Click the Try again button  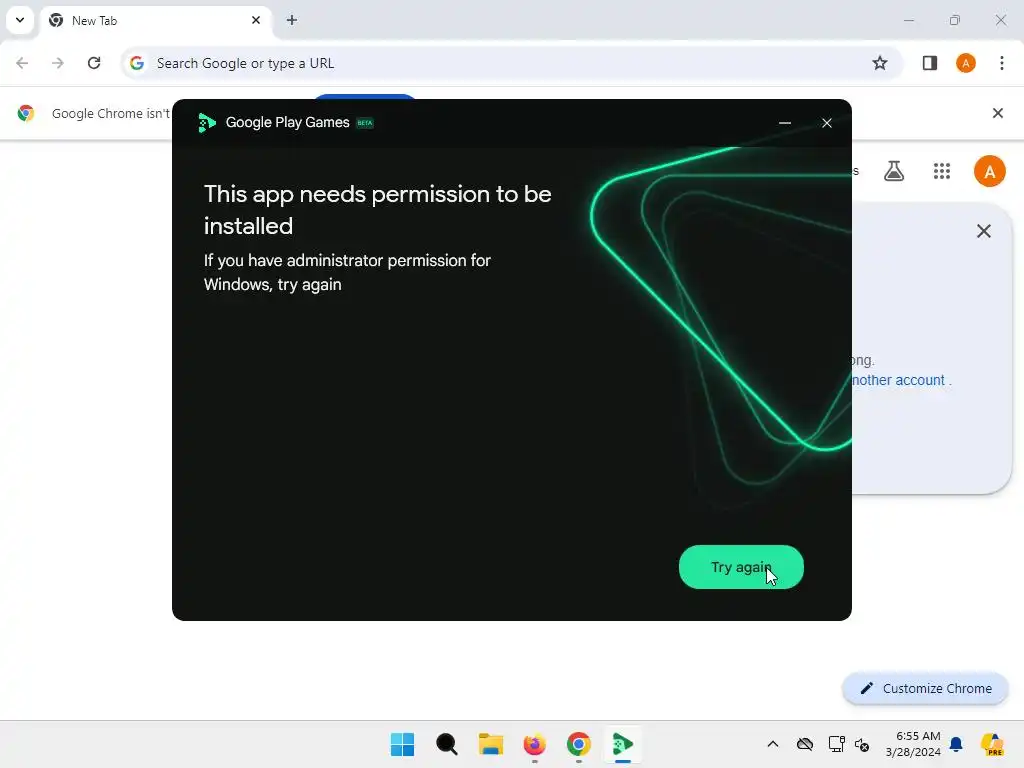point(741,567)
